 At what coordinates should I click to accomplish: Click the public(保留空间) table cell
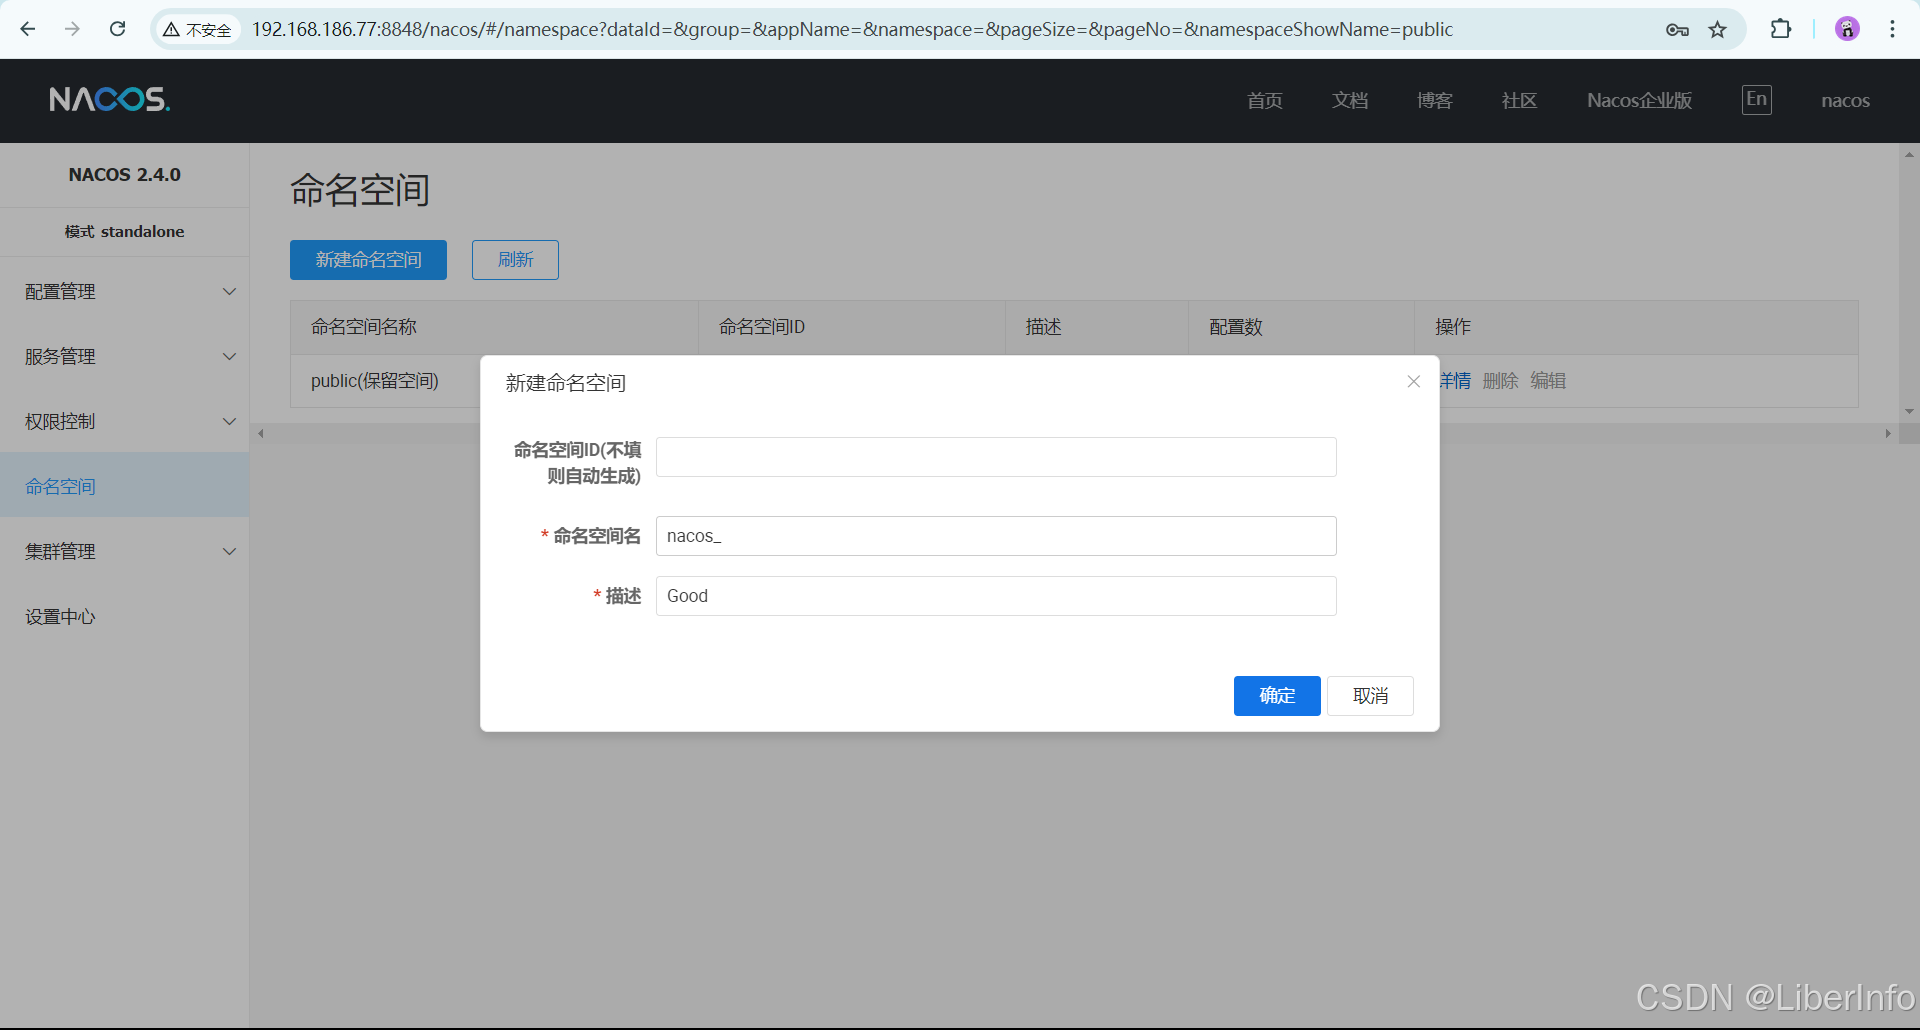(x=375, y=381)
